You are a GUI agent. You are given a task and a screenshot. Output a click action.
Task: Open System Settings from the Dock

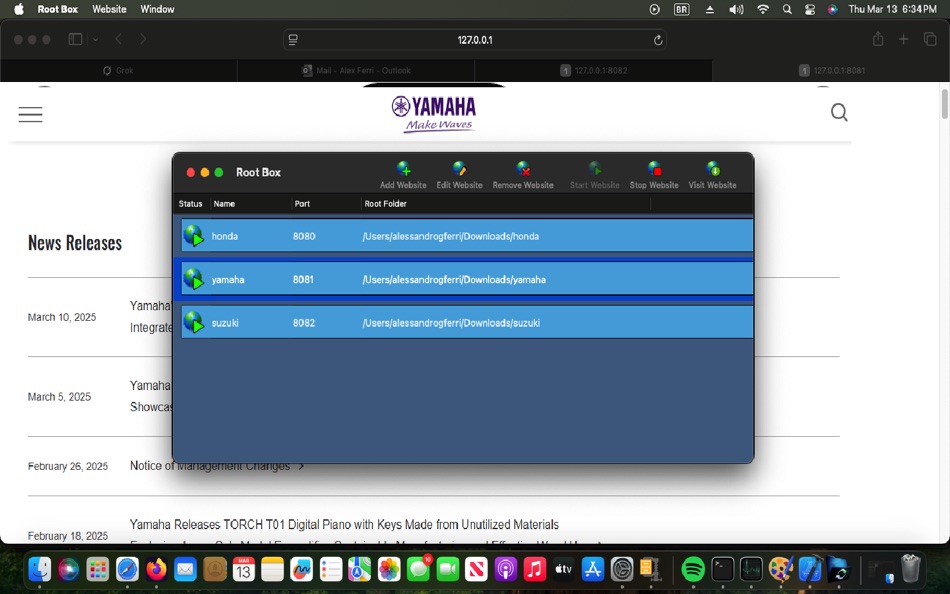622,569
